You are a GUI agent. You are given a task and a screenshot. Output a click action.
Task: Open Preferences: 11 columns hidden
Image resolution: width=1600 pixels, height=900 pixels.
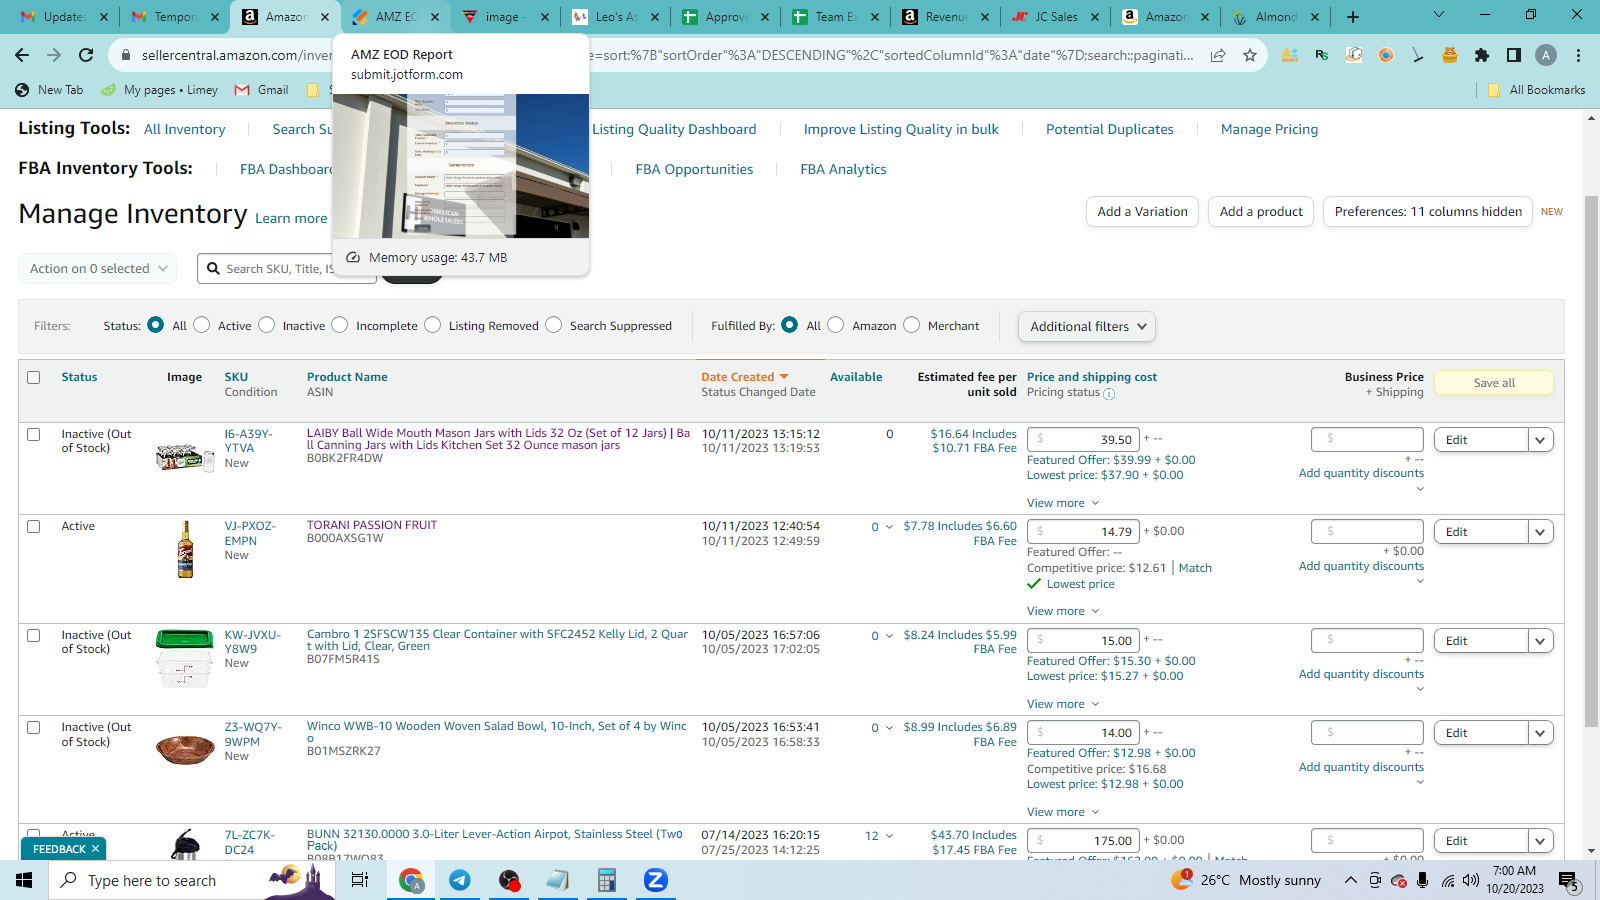tap(1428, 212)
